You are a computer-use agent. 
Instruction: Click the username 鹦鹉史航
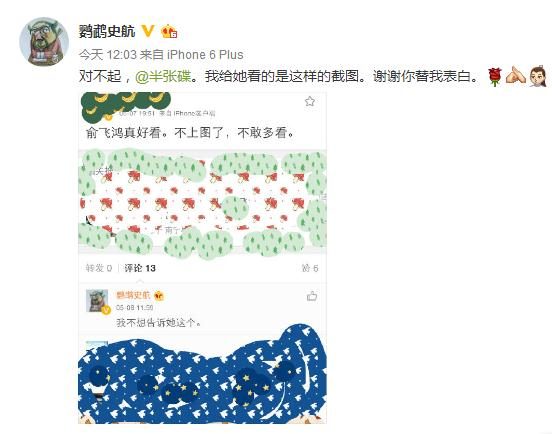click(107, 32)
